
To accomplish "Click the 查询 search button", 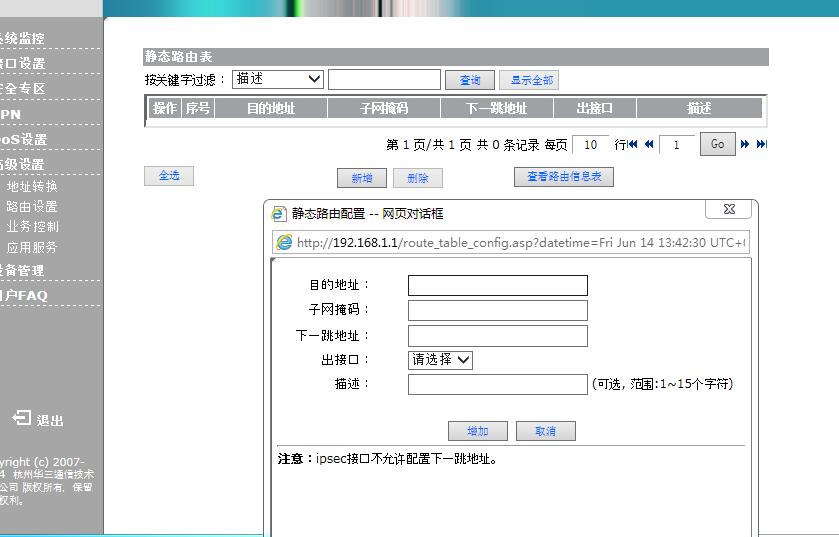I will click(470, 80).
